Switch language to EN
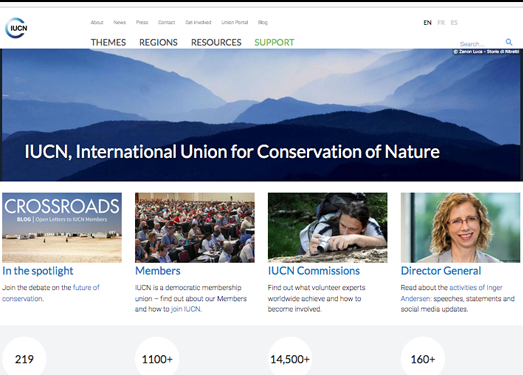Image resolution: width=523 pixels, height=375 pixels. (427, 23)
